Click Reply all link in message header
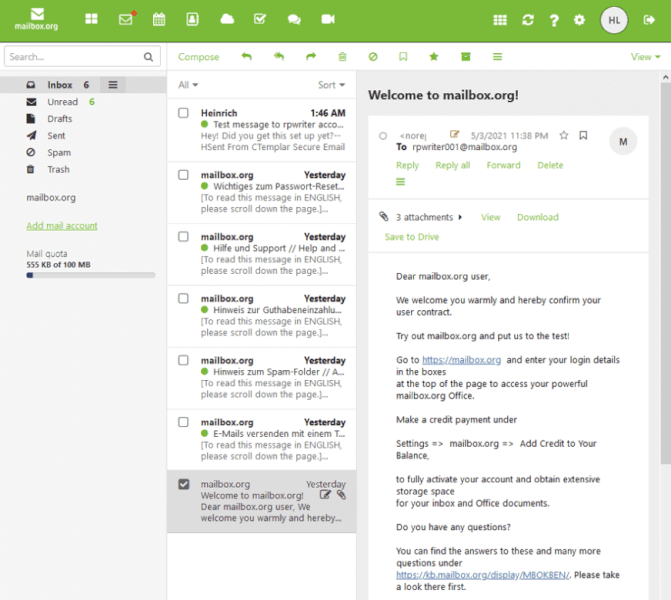671x600 pixels. pyautogui.click(x=453, y=165)
